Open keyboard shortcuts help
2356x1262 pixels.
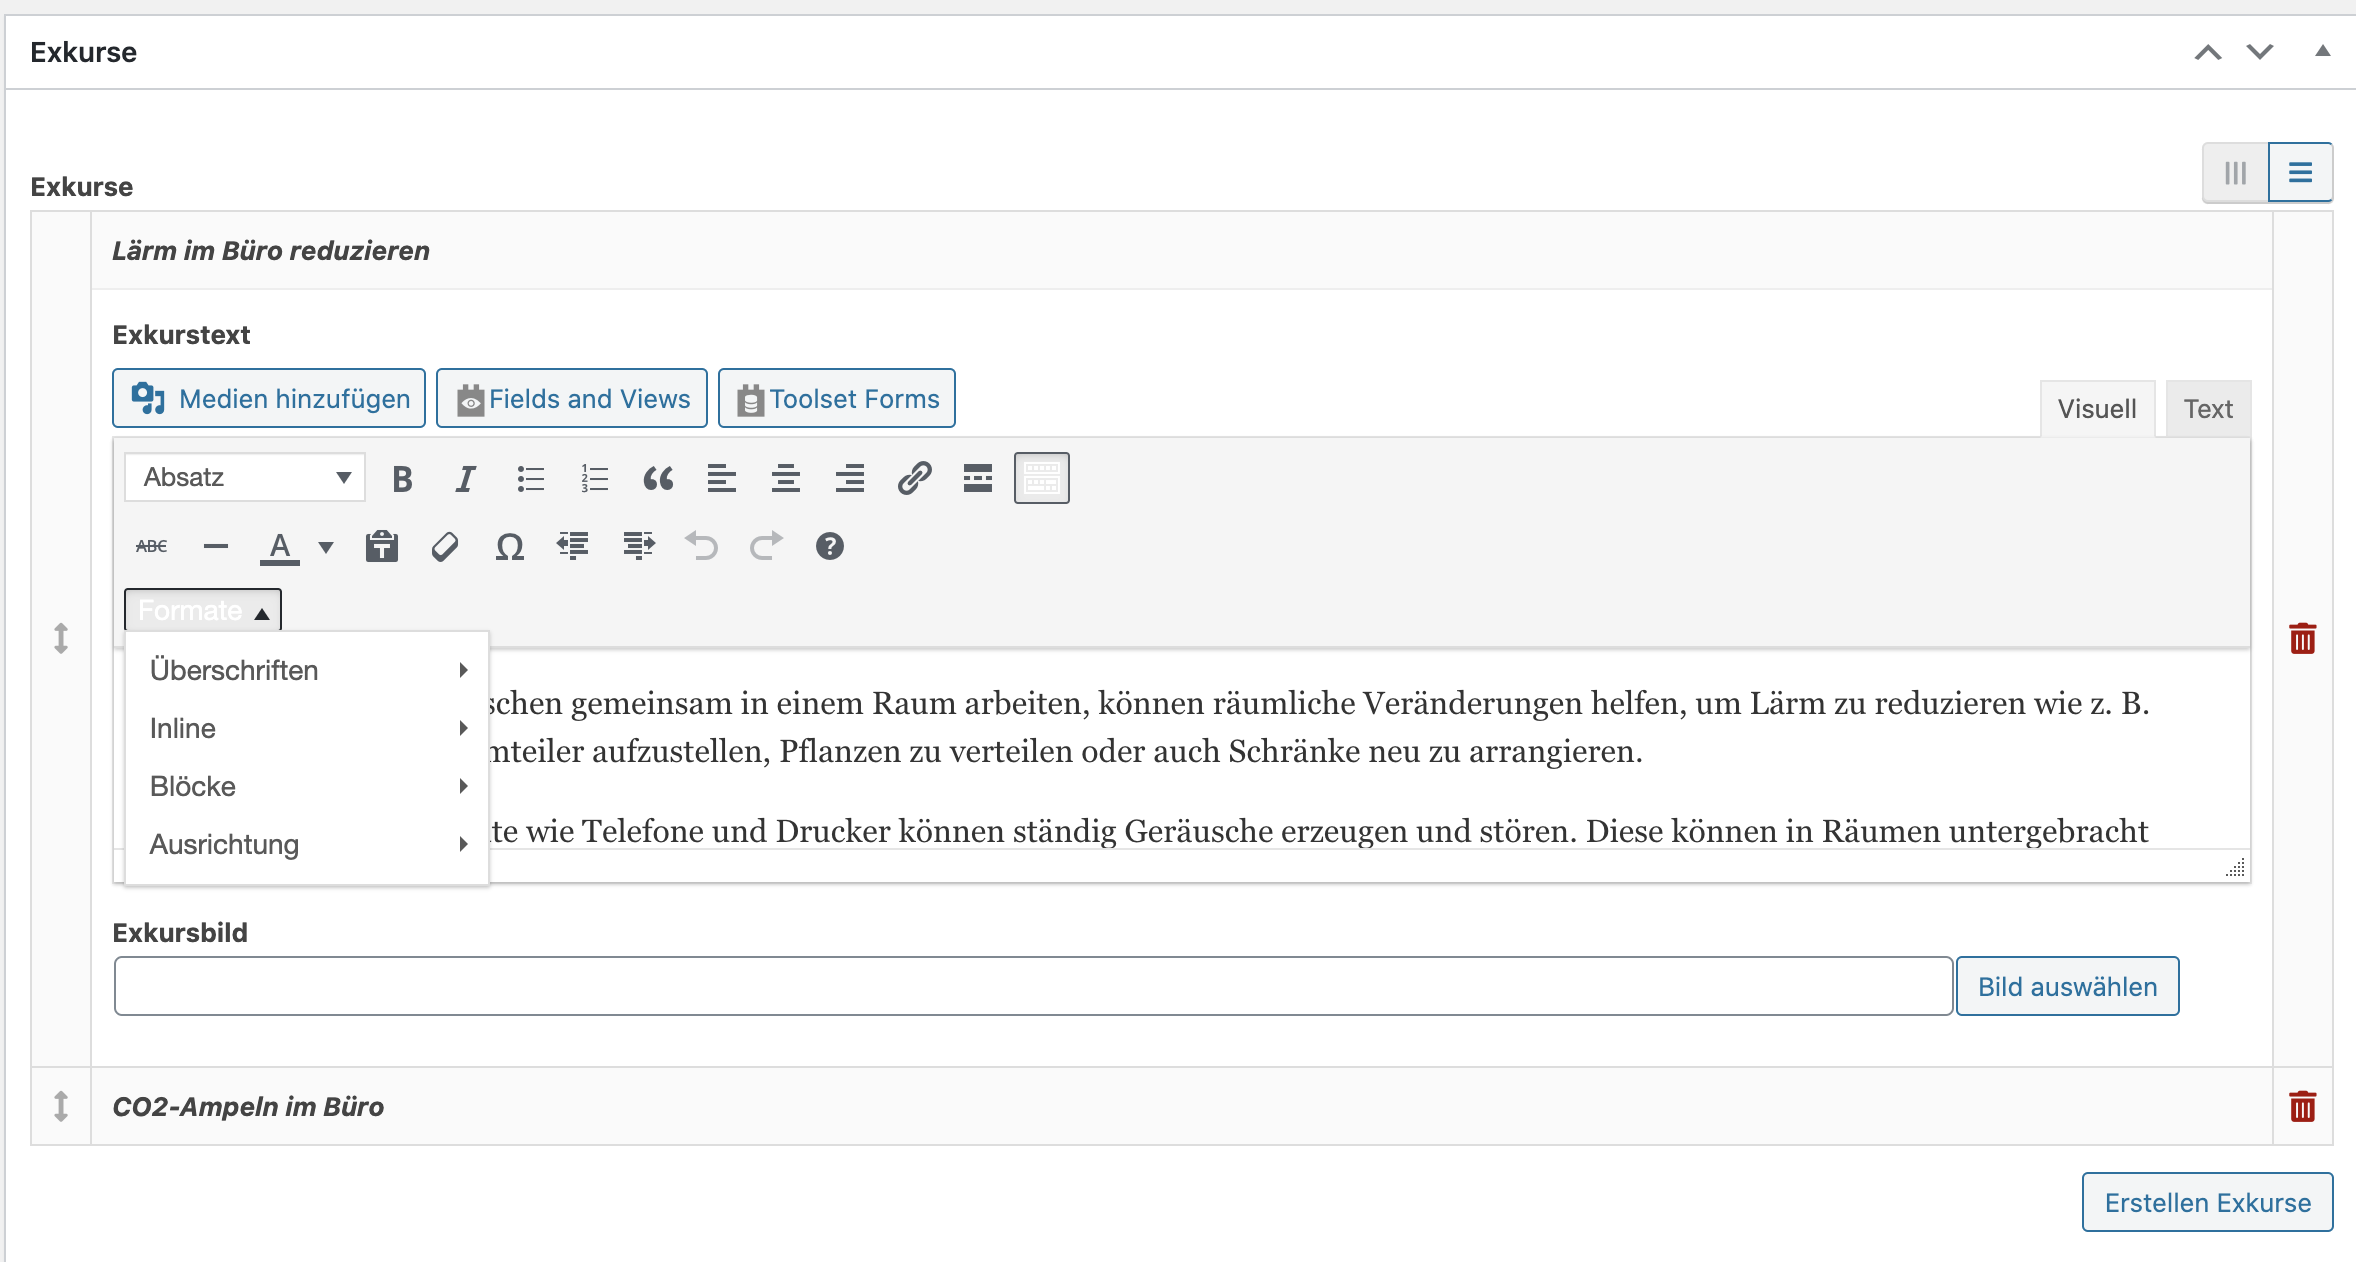[x=830, y=546]
